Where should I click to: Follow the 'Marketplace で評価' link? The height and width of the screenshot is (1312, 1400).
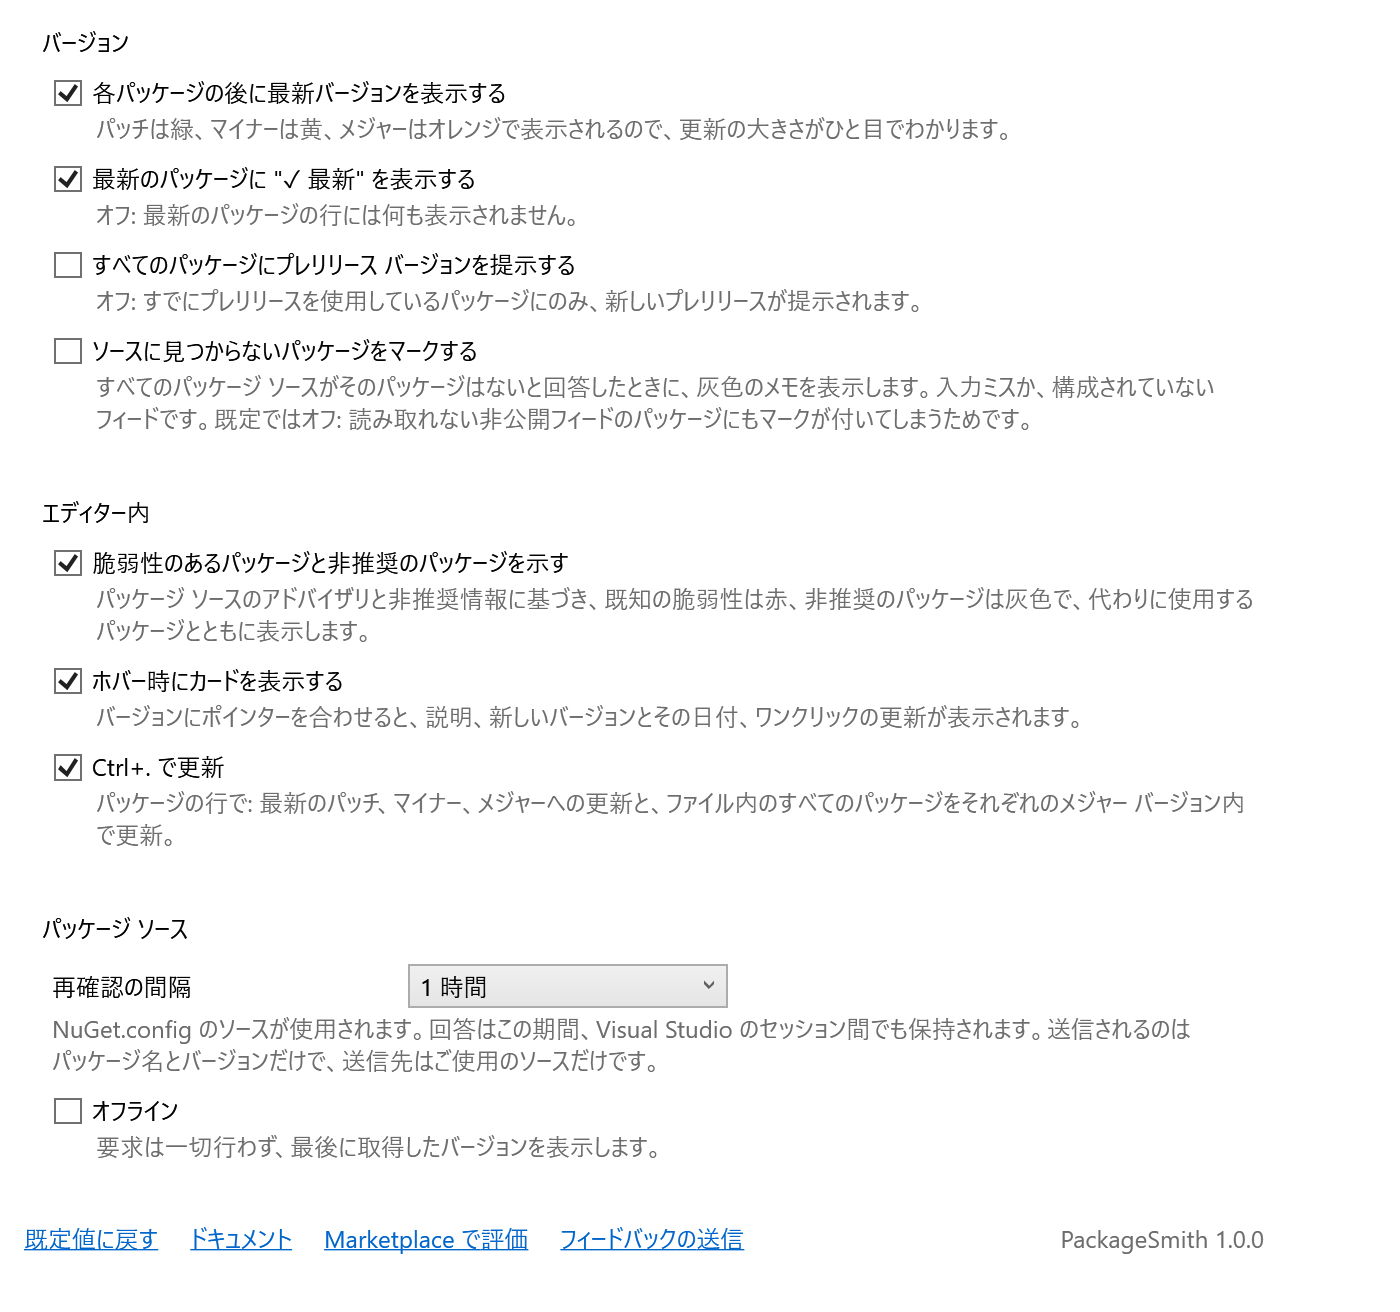426,1240
